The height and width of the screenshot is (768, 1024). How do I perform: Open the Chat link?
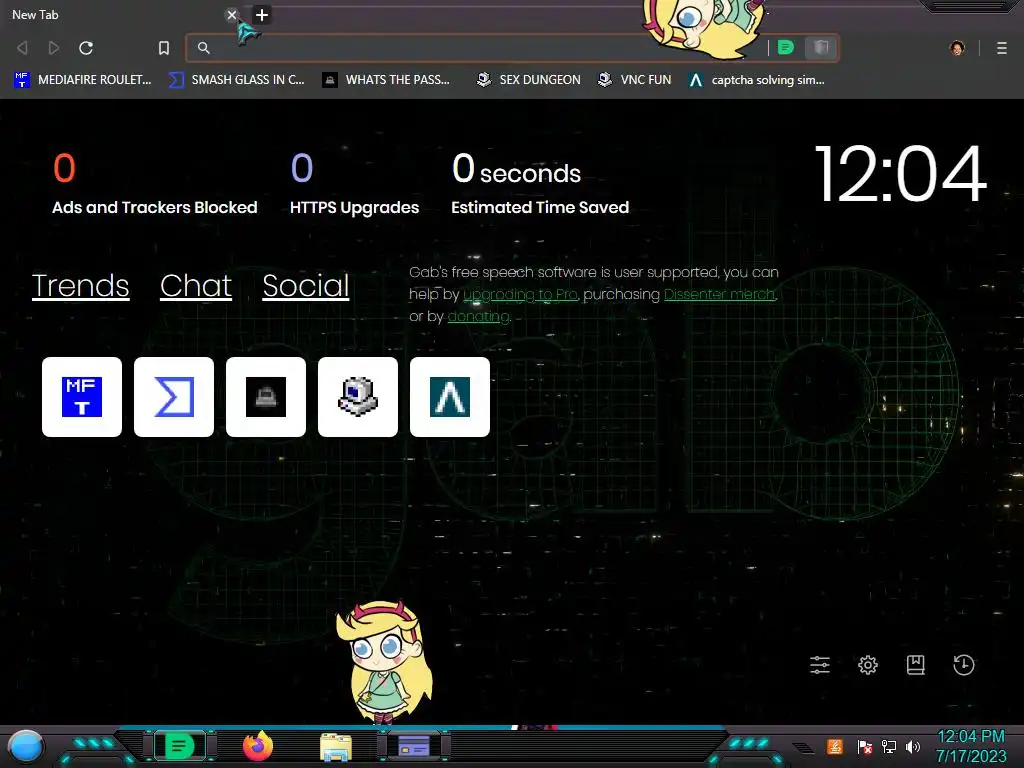(196, 285)
